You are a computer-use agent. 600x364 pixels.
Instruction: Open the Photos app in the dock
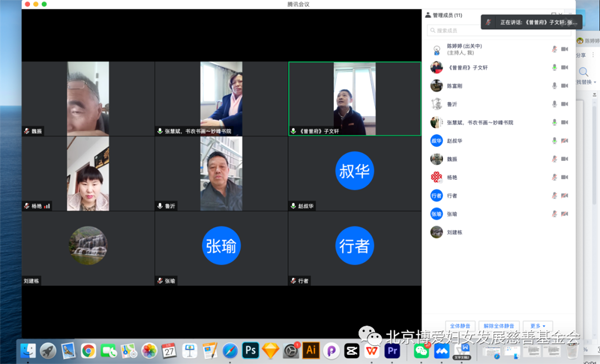click(x=149, y=351)
